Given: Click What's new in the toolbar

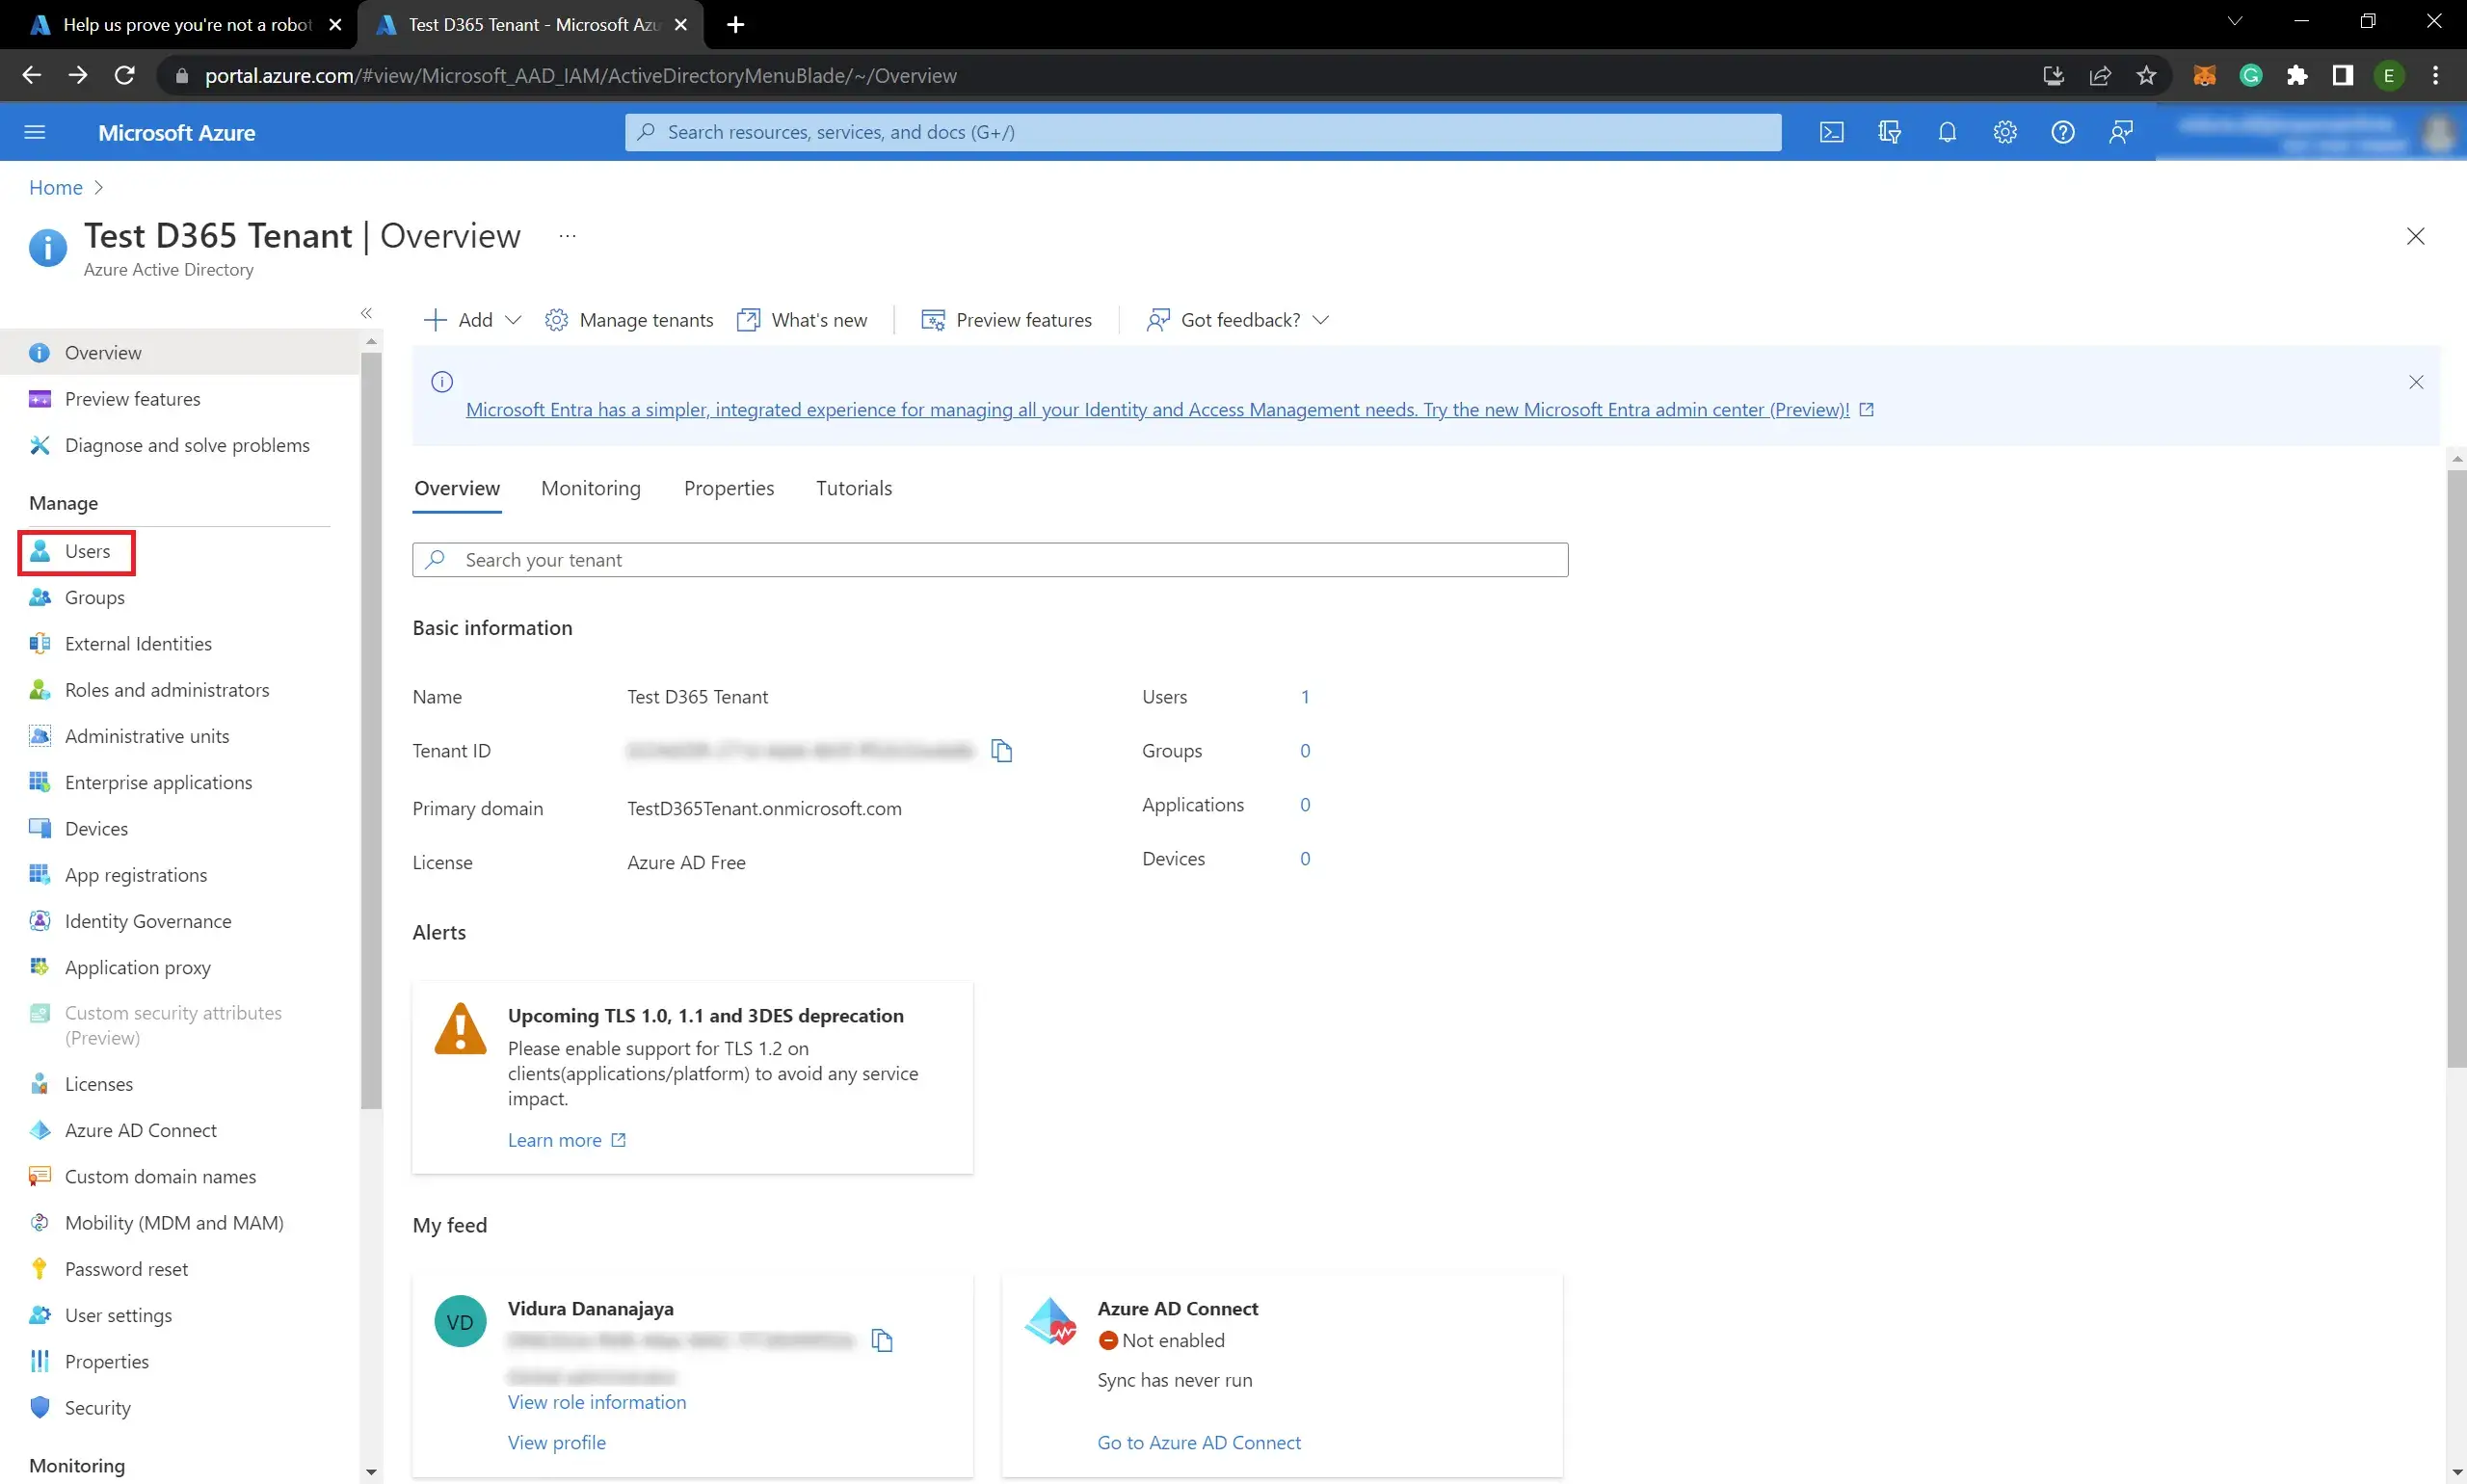Looking at the screenshot, I should coord(802,320).
